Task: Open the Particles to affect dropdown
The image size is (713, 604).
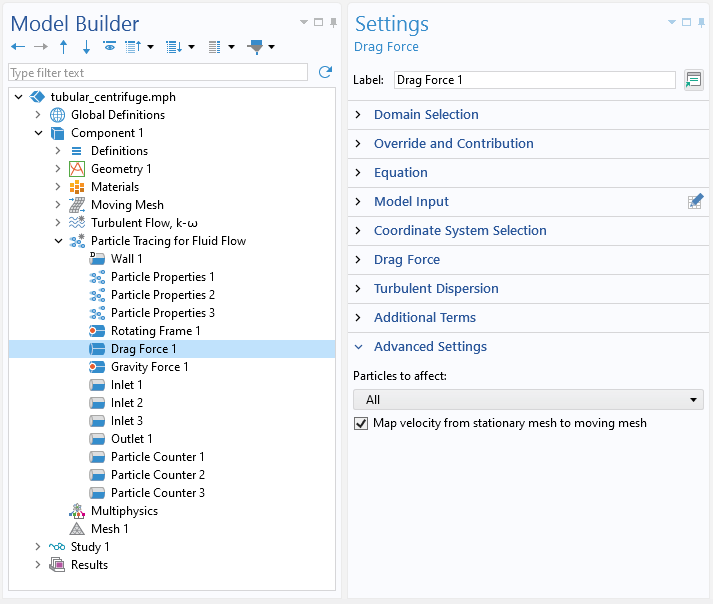Action: [528, 400]
